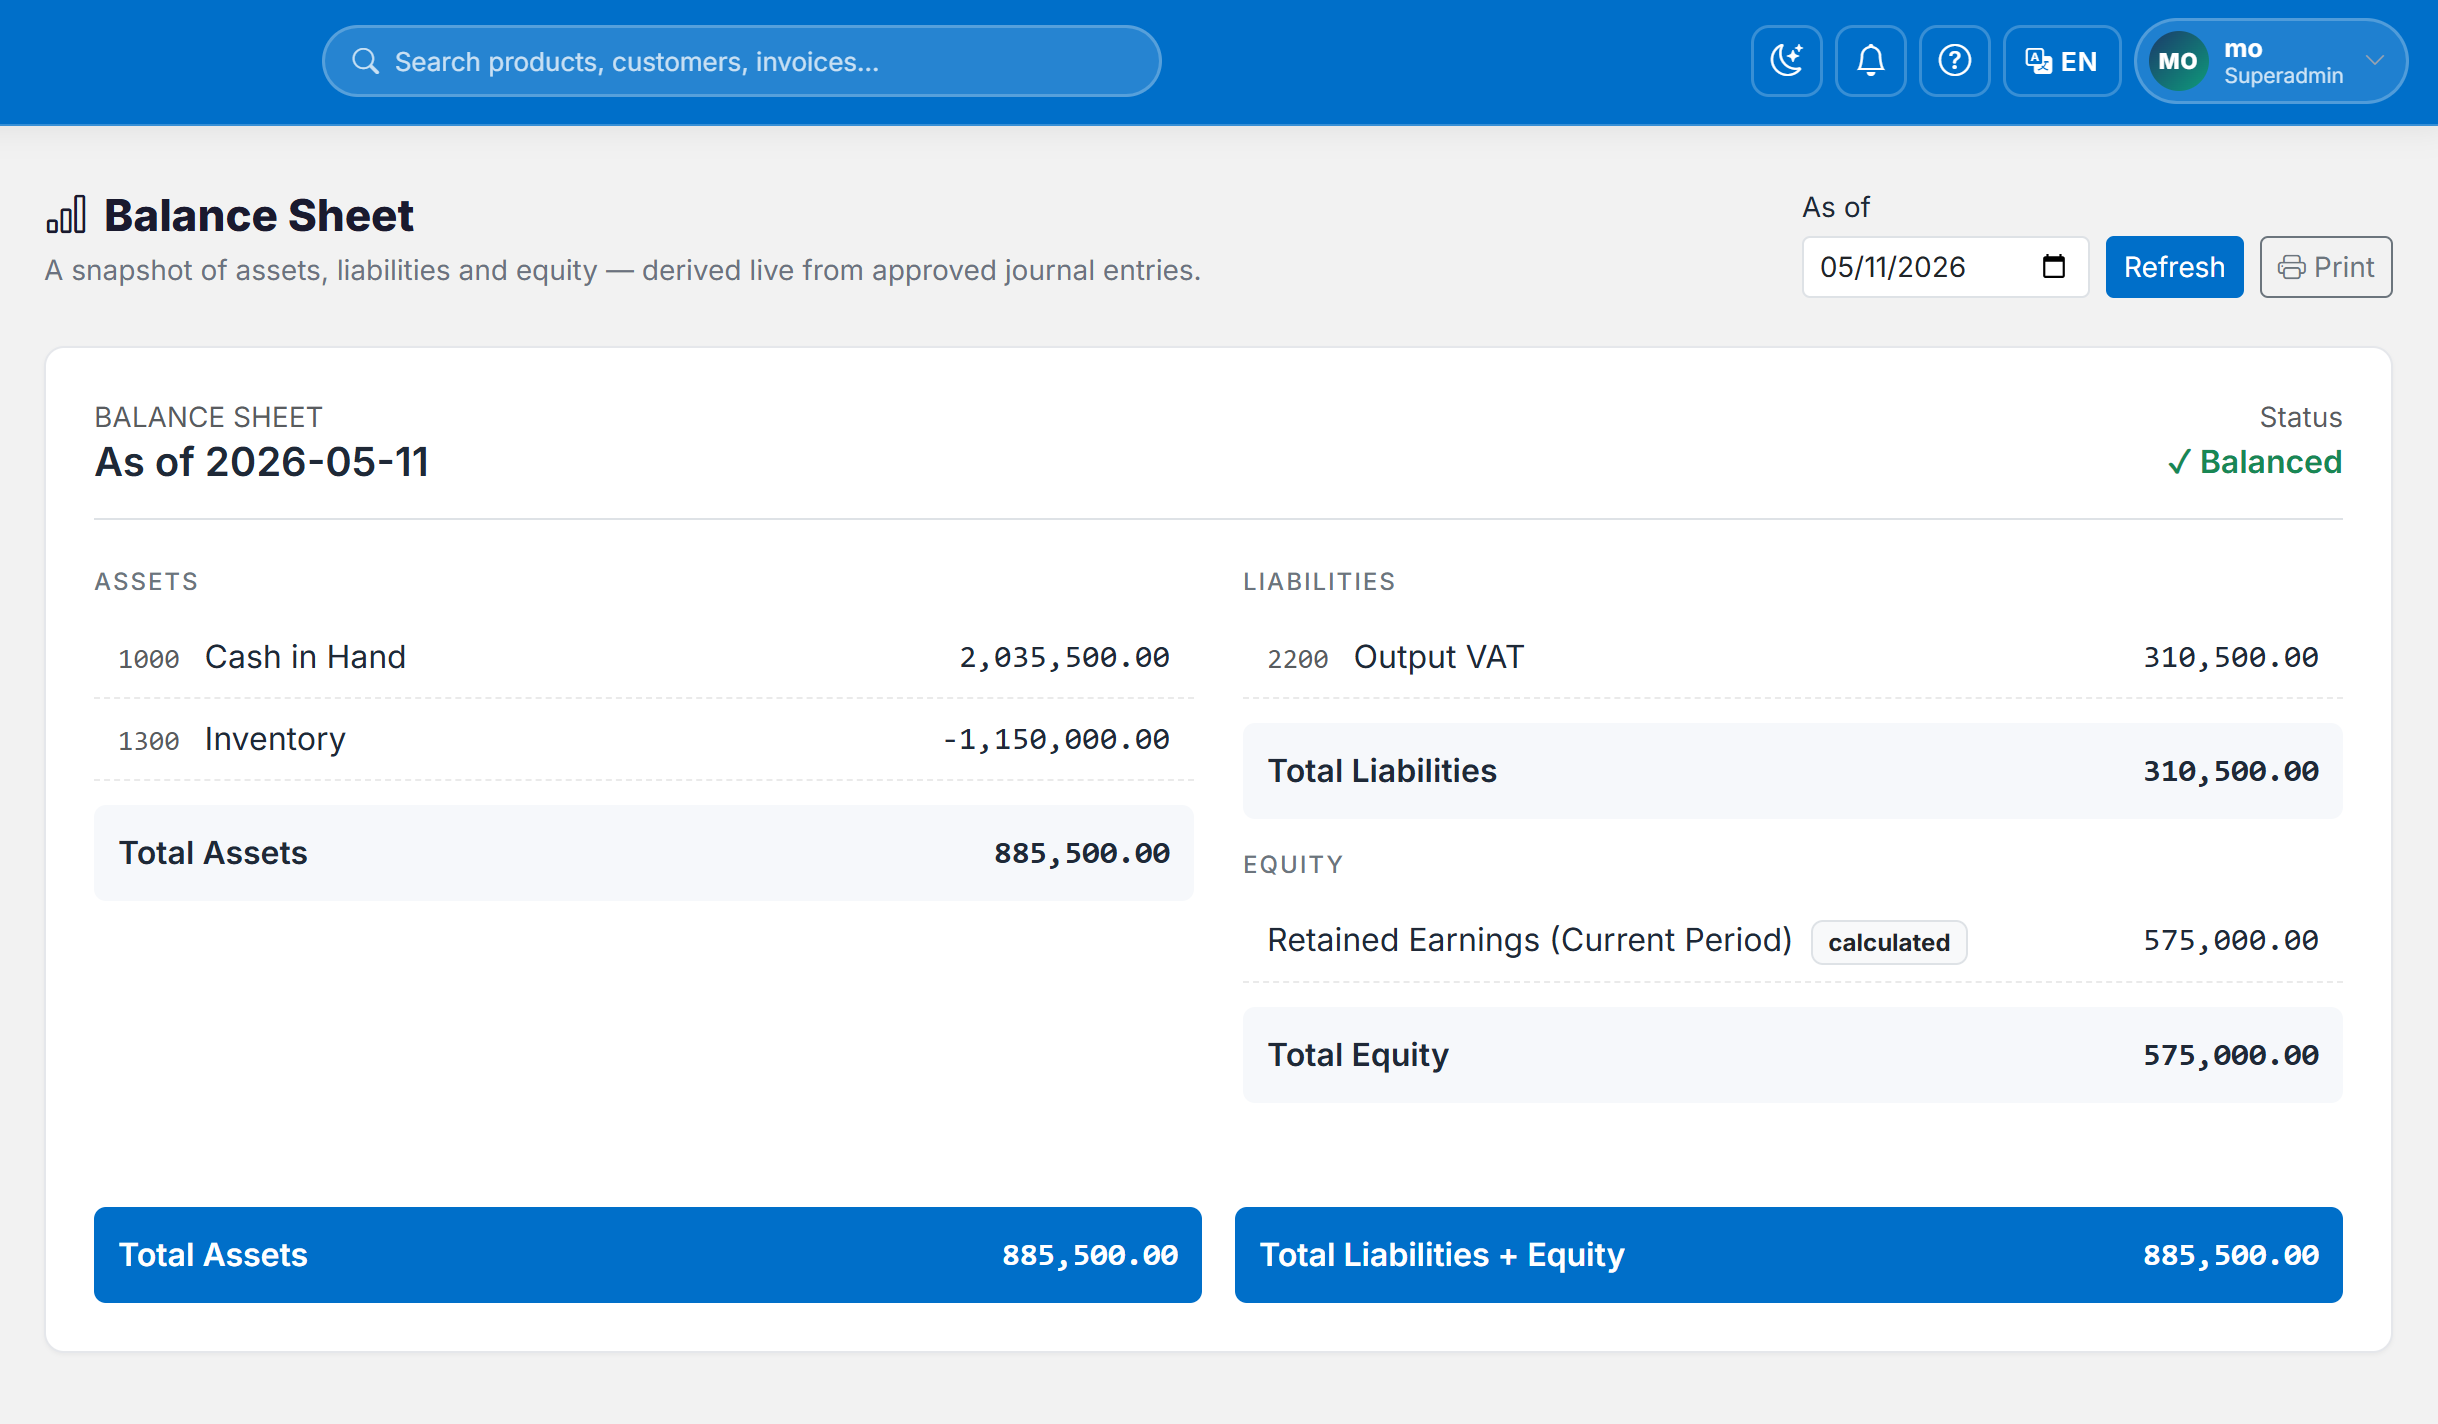The image size is (2438, 1424).
Task: Click account code 2200
Action: (1297, 659)
